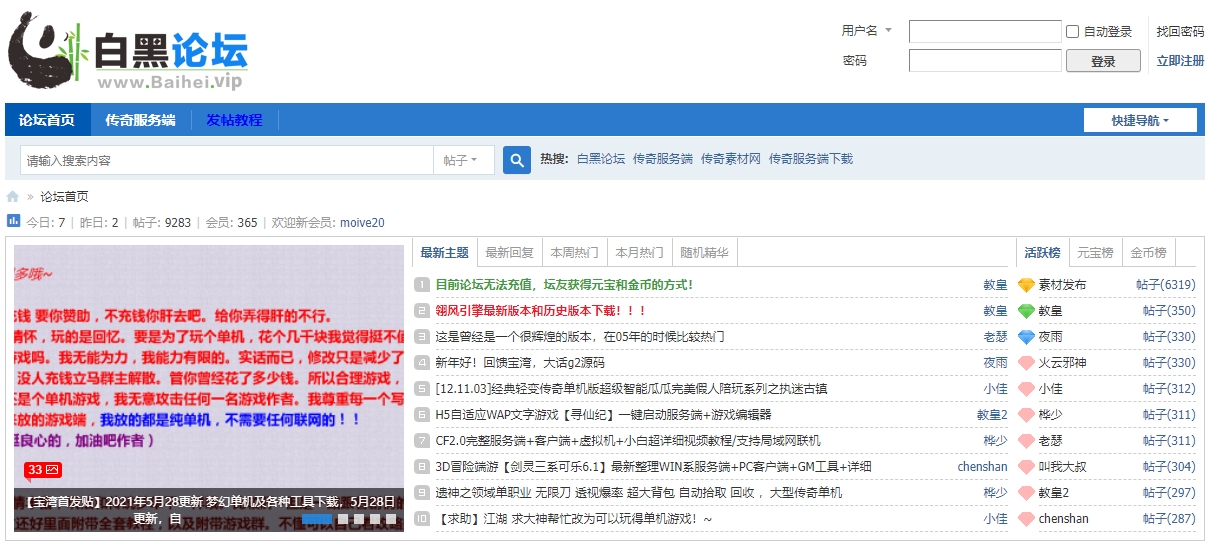Select the 元宝榜 ranking tab

1094,253
